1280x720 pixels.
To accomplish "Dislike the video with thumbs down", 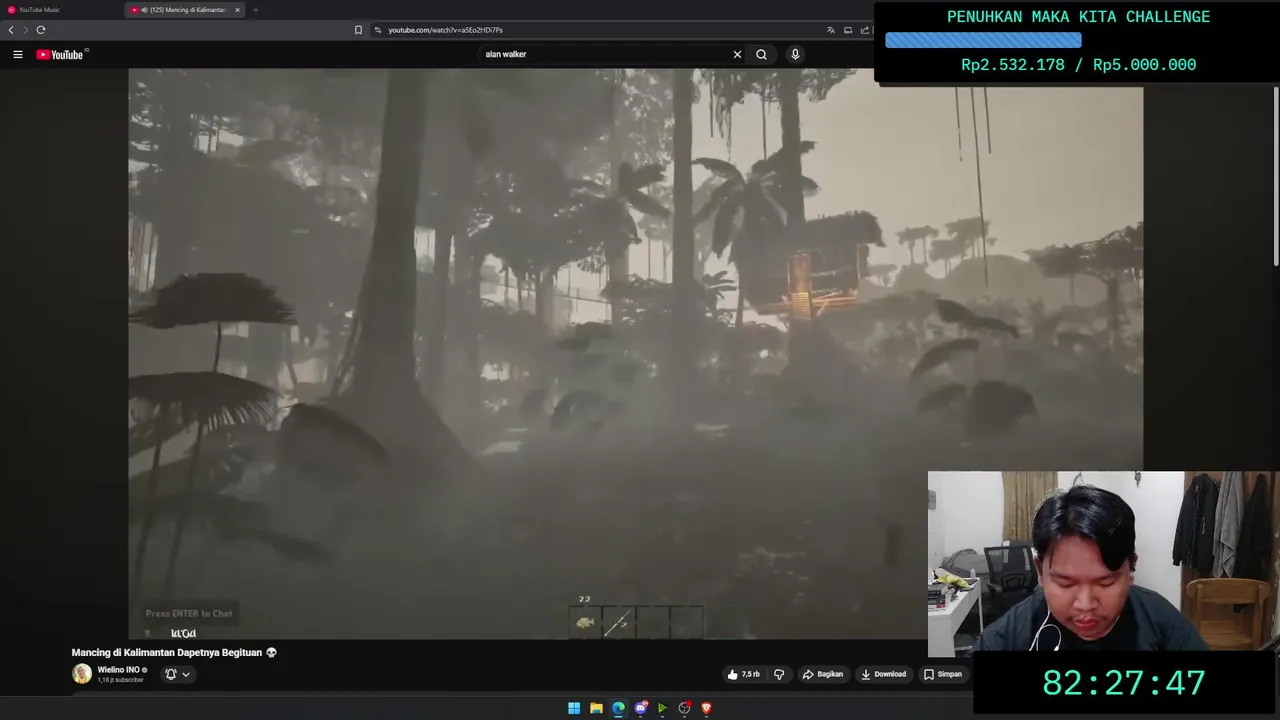I will tap(779, 674).
